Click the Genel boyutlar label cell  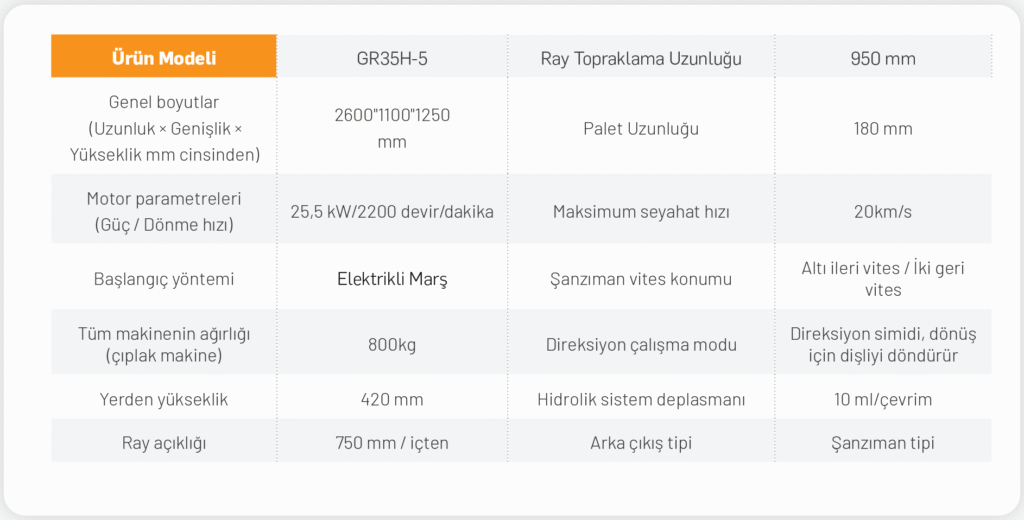(x=164, y=128)
